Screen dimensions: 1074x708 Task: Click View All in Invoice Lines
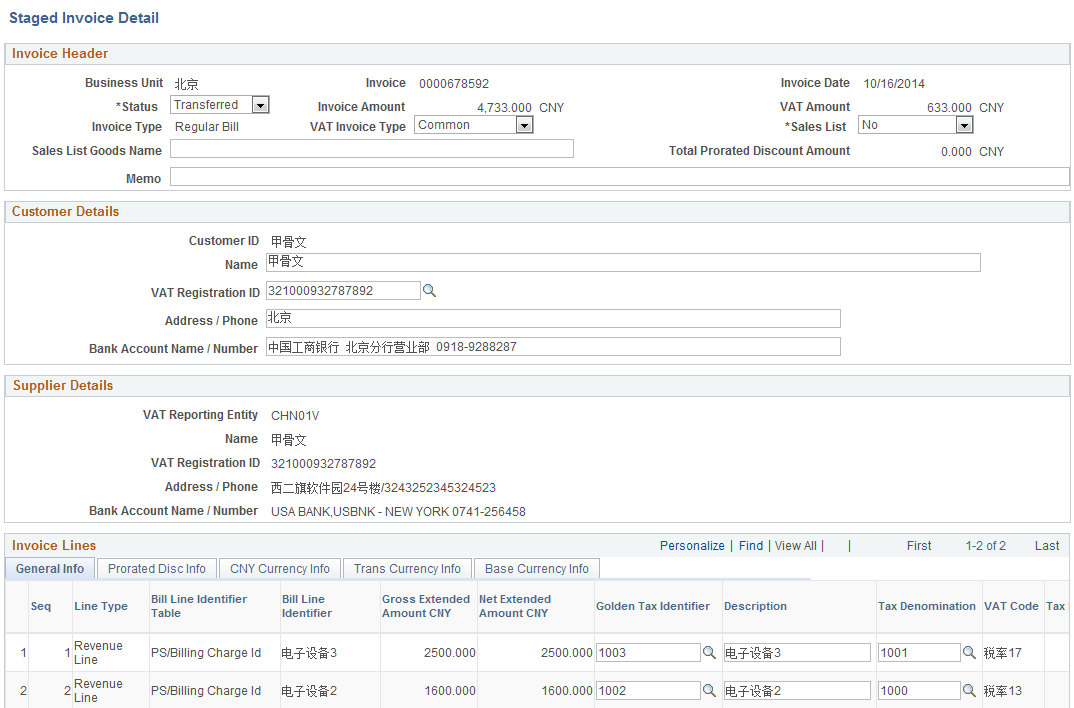[x=795, y=546]
